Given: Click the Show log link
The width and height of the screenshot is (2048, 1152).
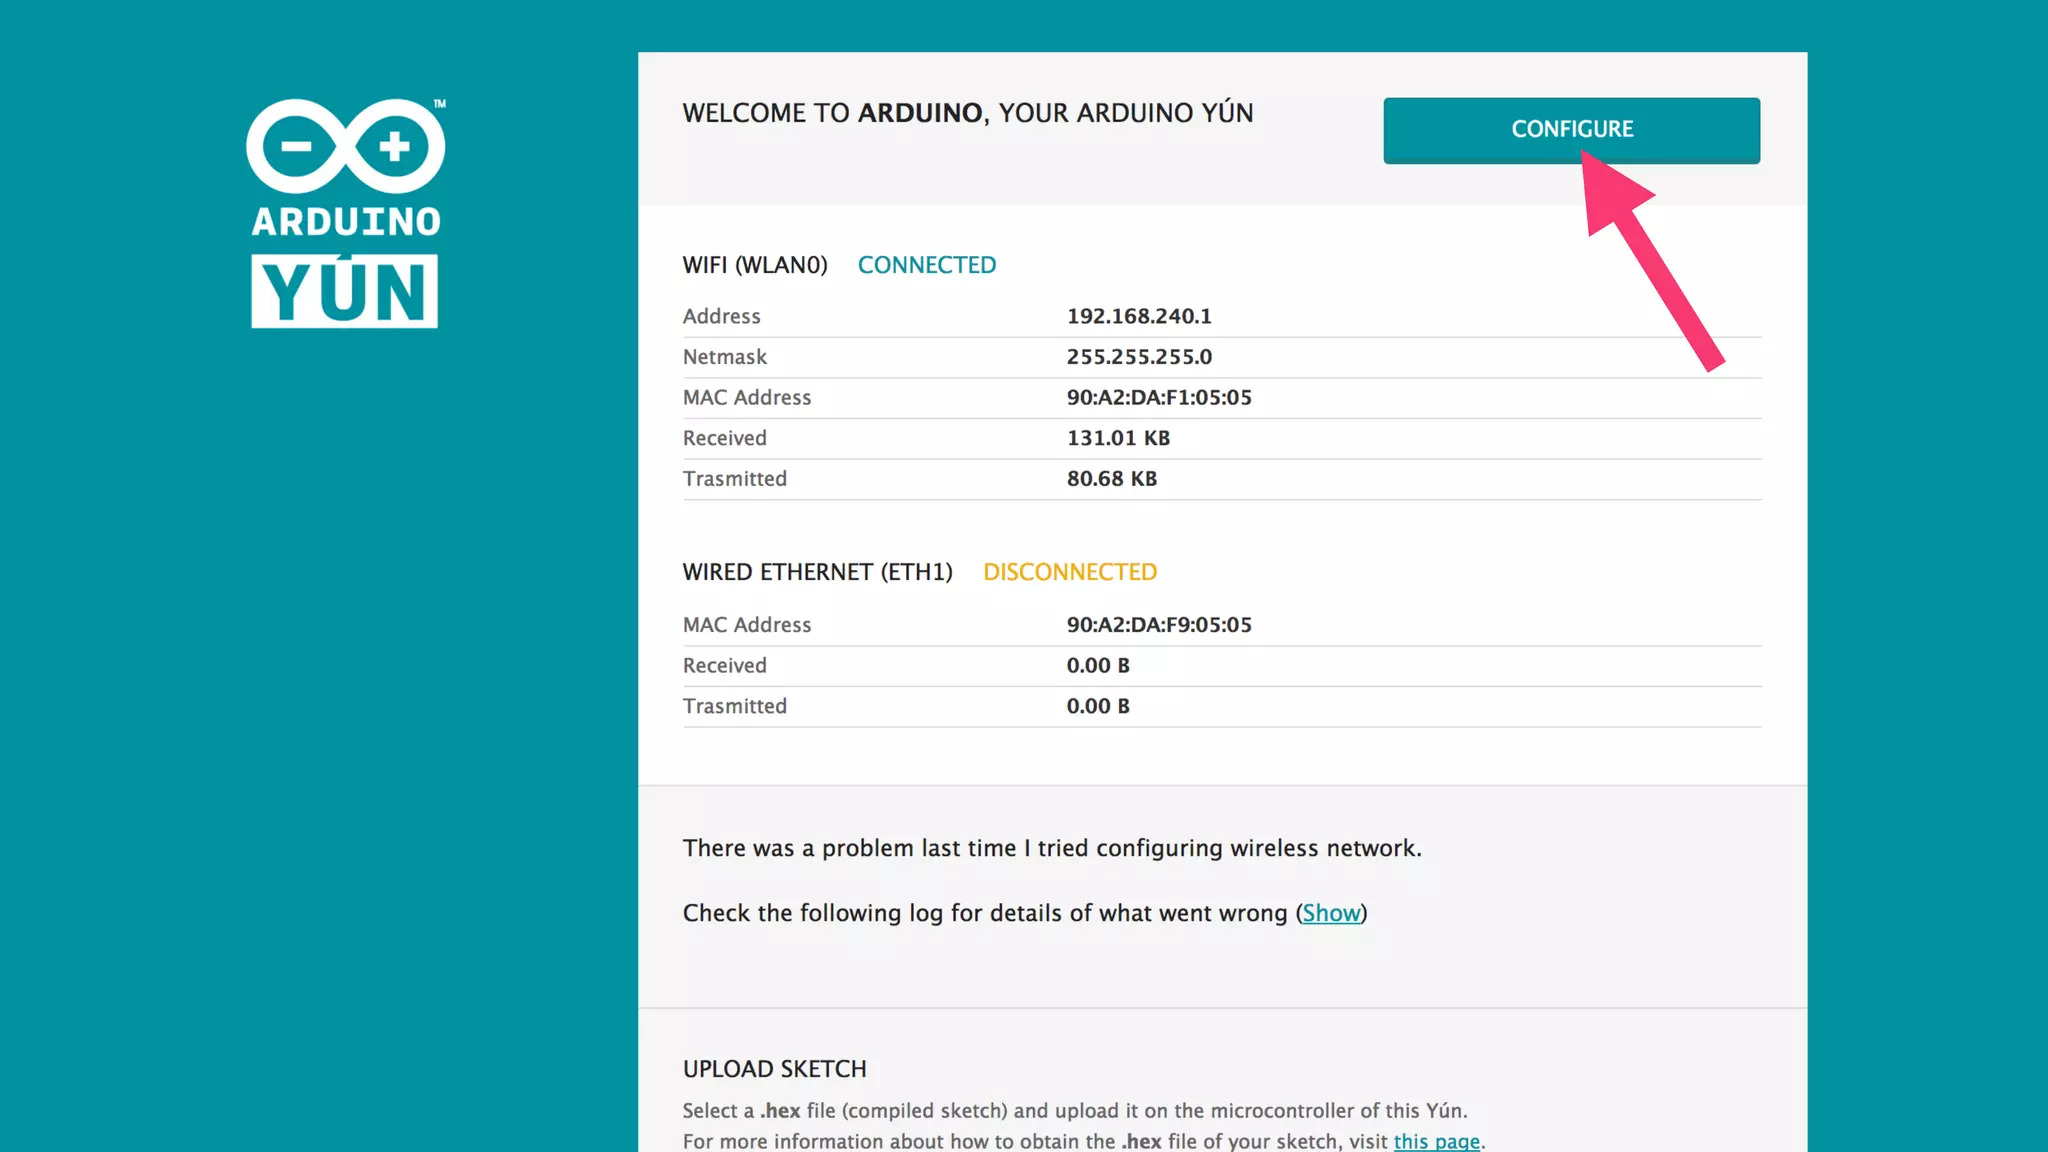Looking at the screenshot, I should 1331,913.
